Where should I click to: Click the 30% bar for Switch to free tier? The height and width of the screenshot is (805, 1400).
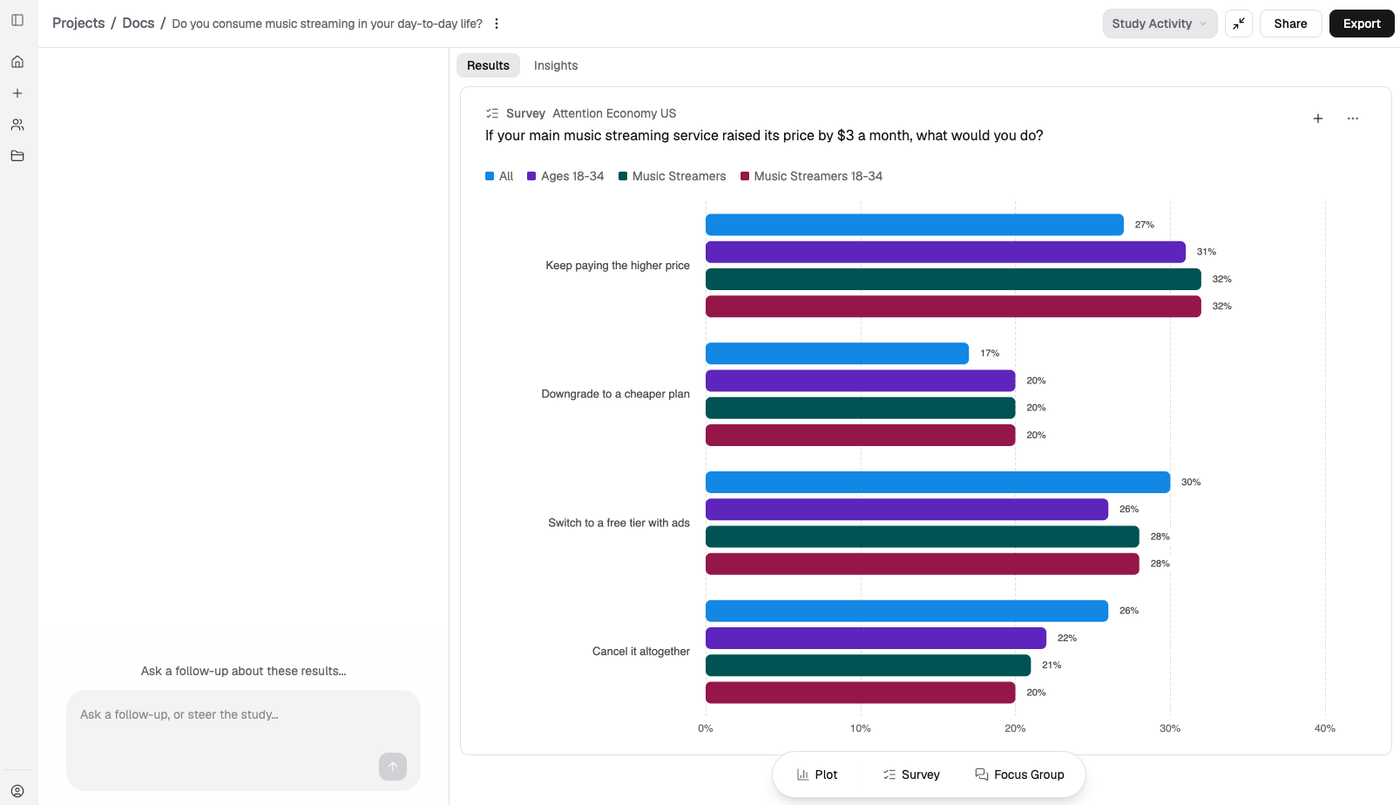point(938,482)
